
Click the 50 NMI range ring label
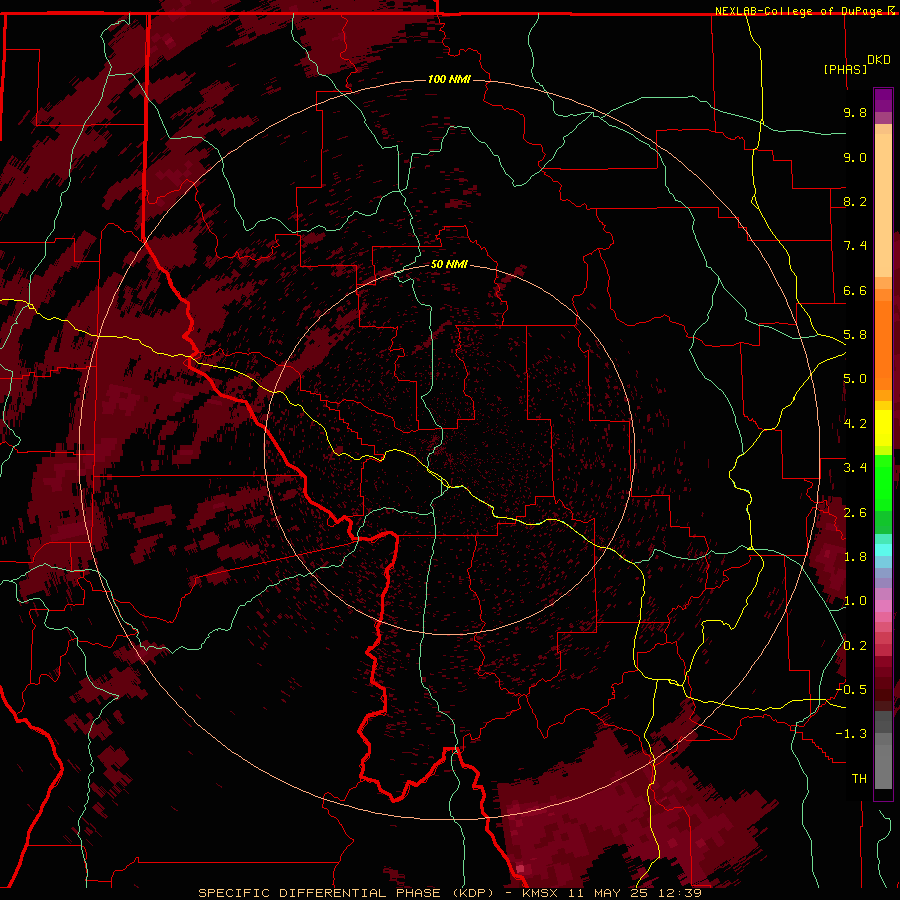[x=449, y=264]
